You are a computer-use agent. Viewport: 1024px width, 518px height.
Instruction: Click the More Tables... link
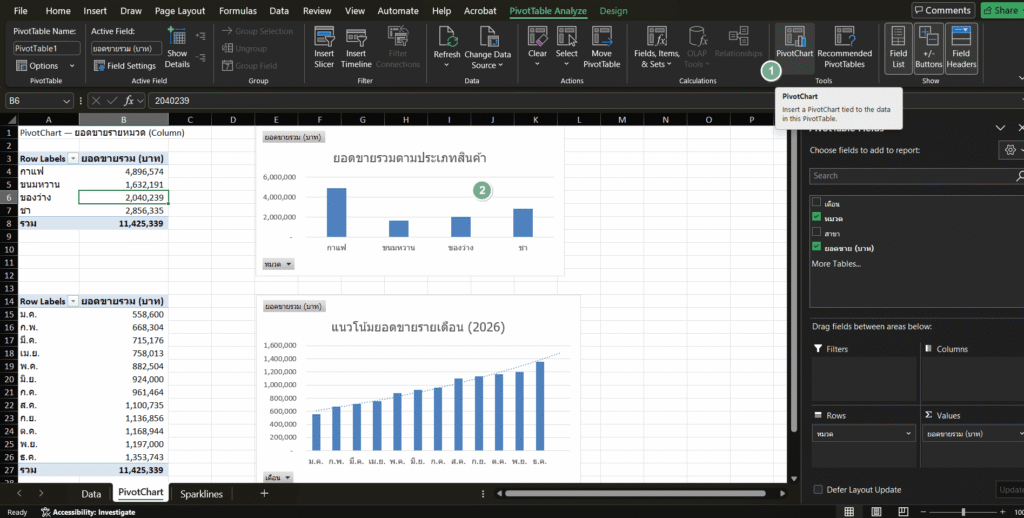click(x=836, y=264)
